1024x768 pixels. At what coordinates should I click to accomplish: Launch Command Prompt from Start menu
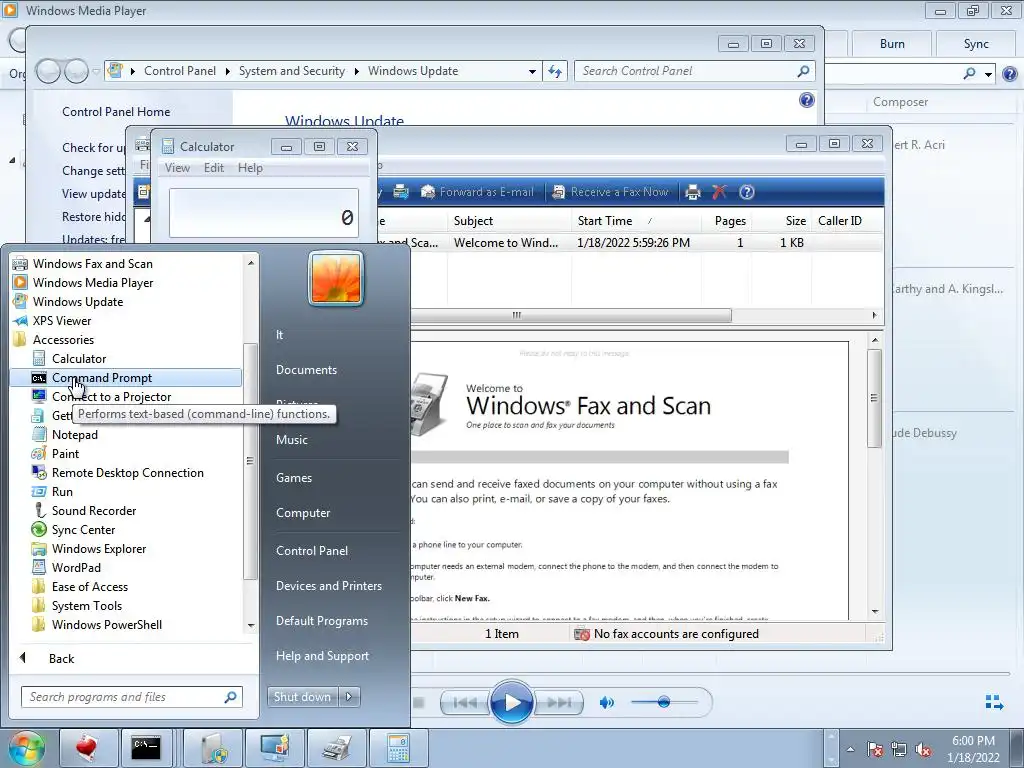click(101, 377)
